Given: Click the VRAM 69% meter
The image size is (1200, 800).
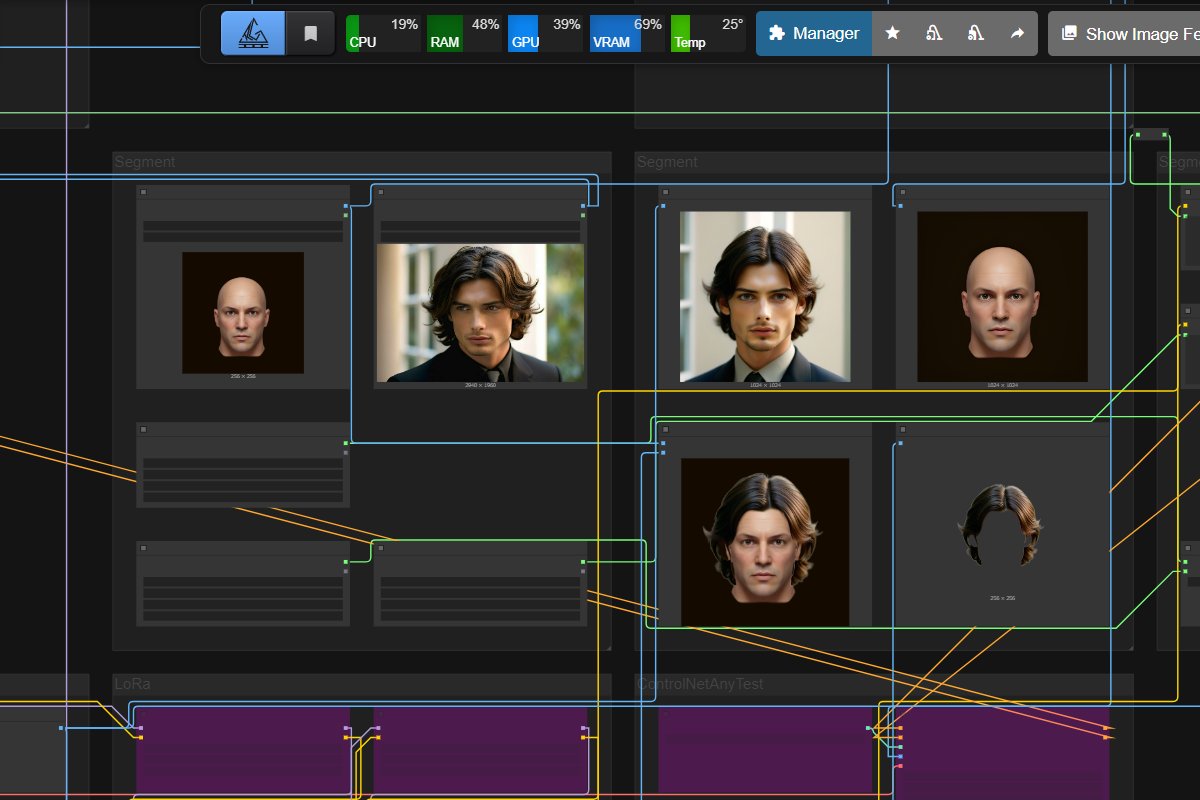Looking at the screenshot, I should (627, 33).
